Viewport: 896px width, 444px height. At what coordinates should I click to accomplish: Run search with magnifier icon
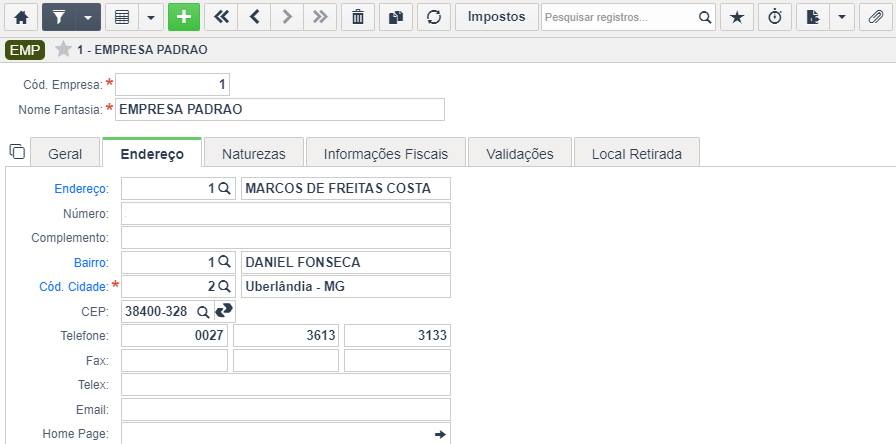tap(706, 17)
